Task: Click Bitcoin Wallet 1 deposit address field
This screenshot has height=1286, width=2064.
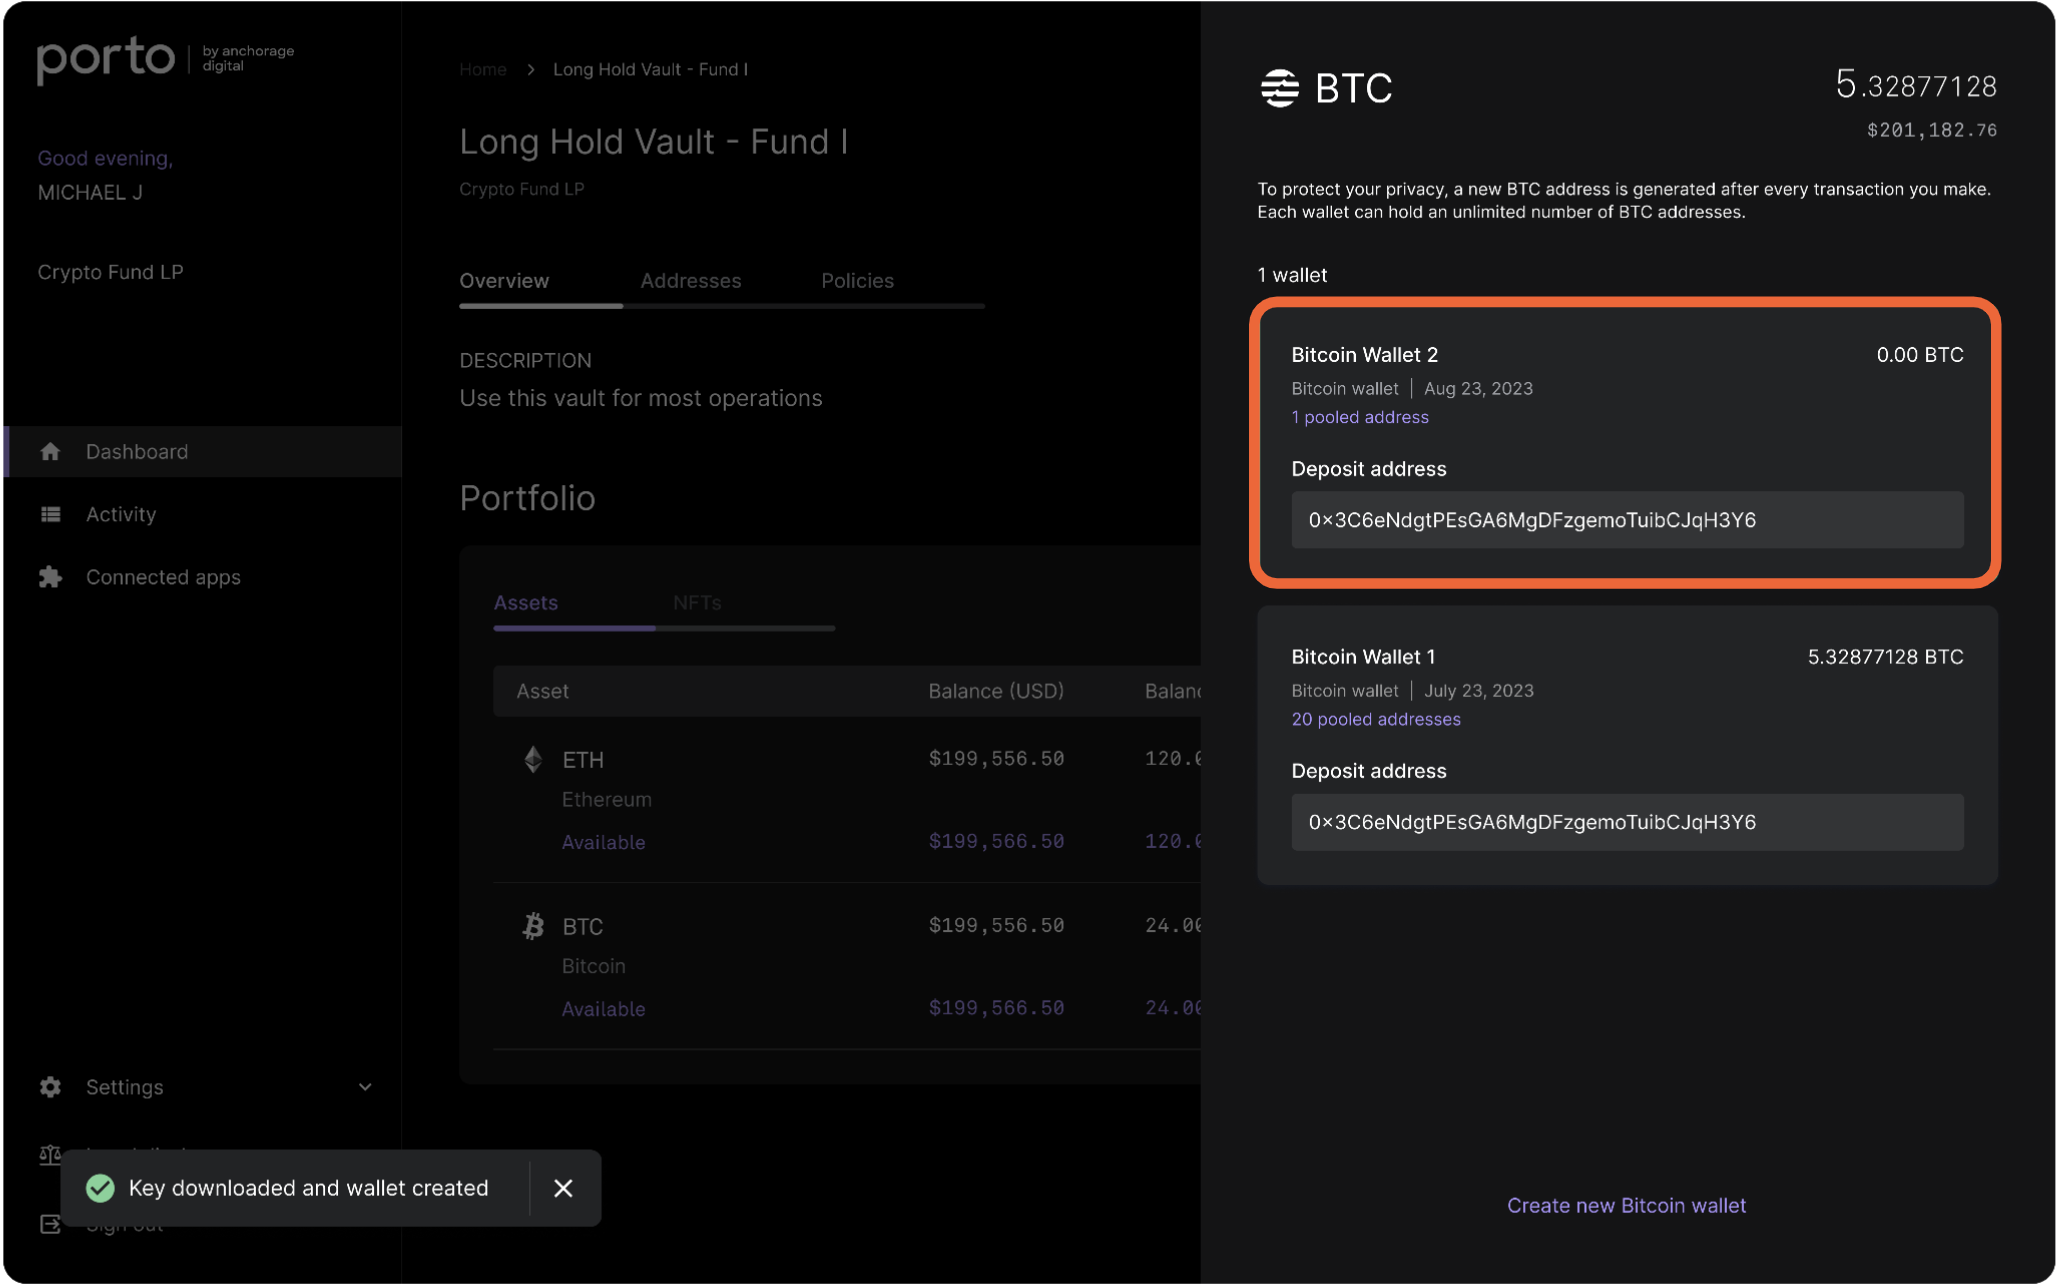Action: click(1627, 823)
